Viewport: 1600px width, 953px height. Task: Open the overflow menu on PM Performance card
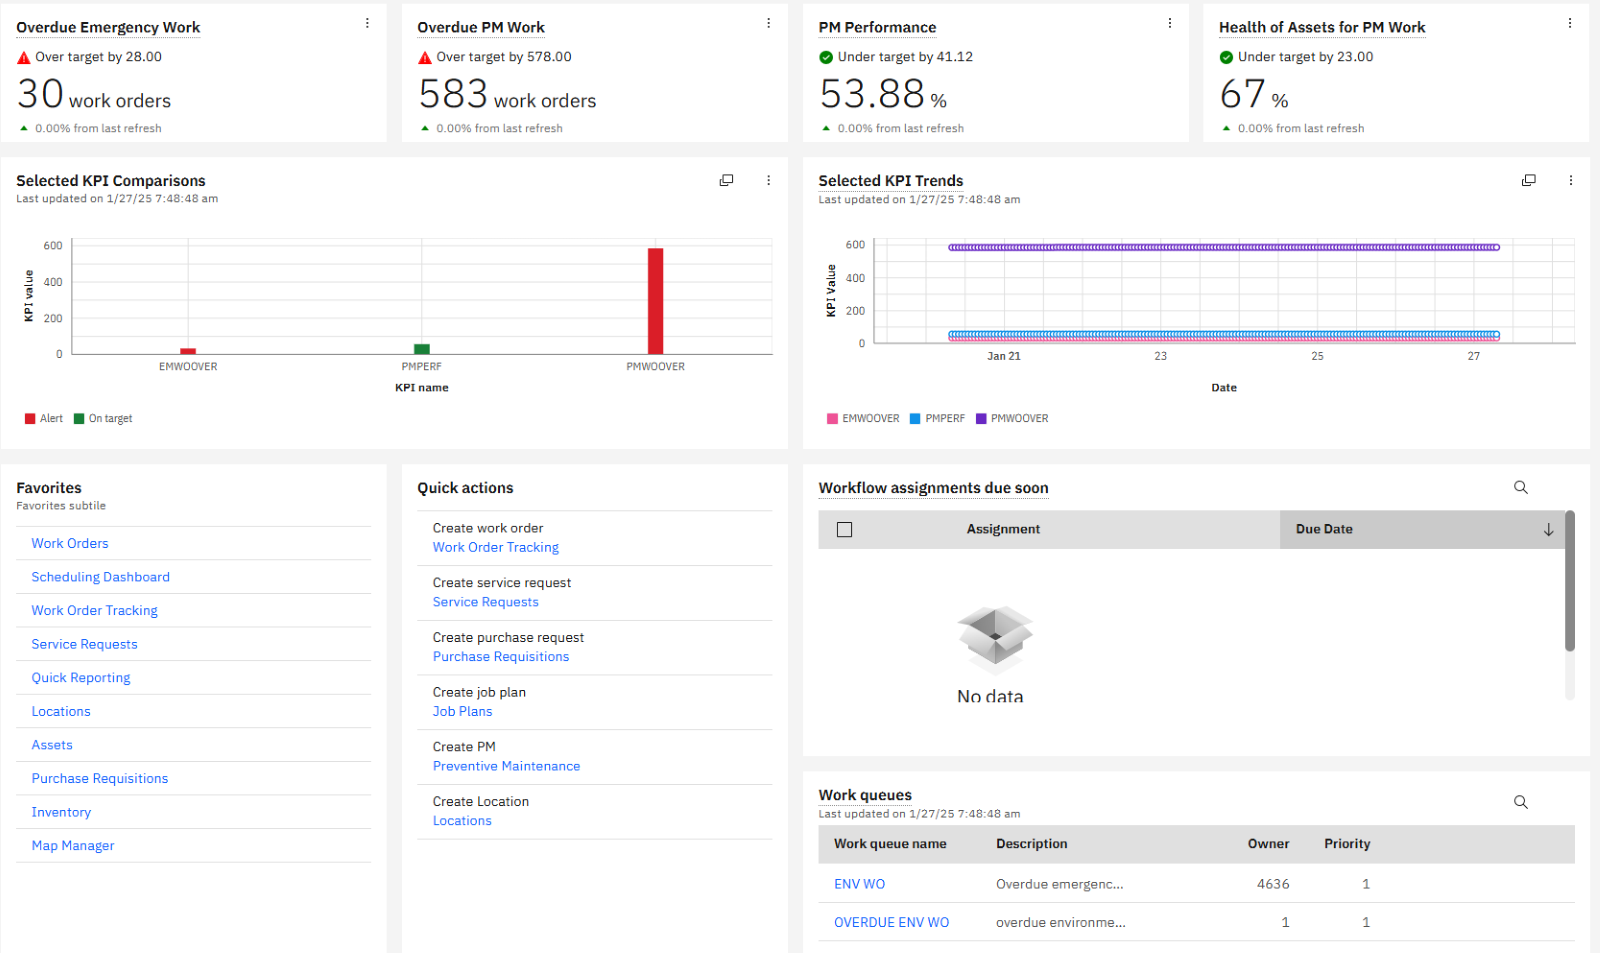point(1169,22)
